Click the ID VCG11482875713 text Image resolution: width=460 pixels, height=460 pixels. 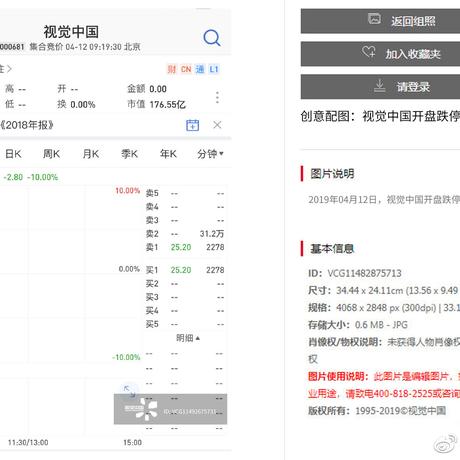[355, 273]
